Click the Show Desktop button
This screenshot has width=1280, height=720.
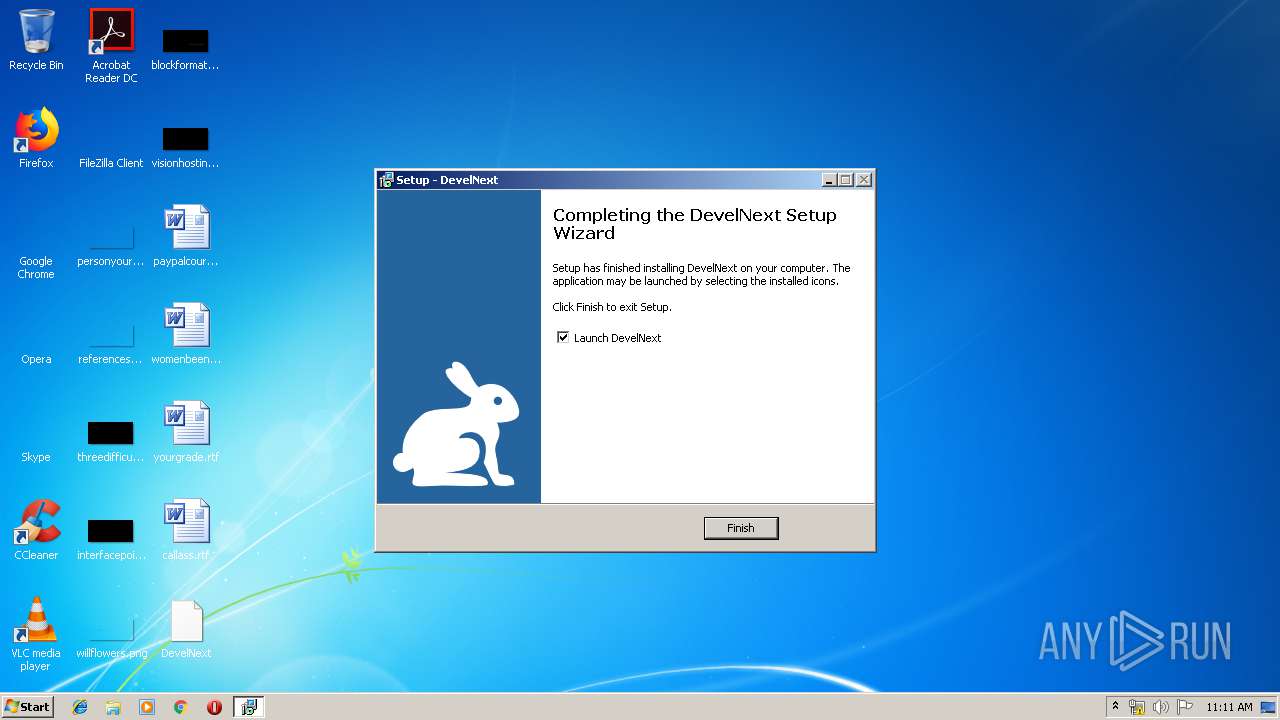1269,707
